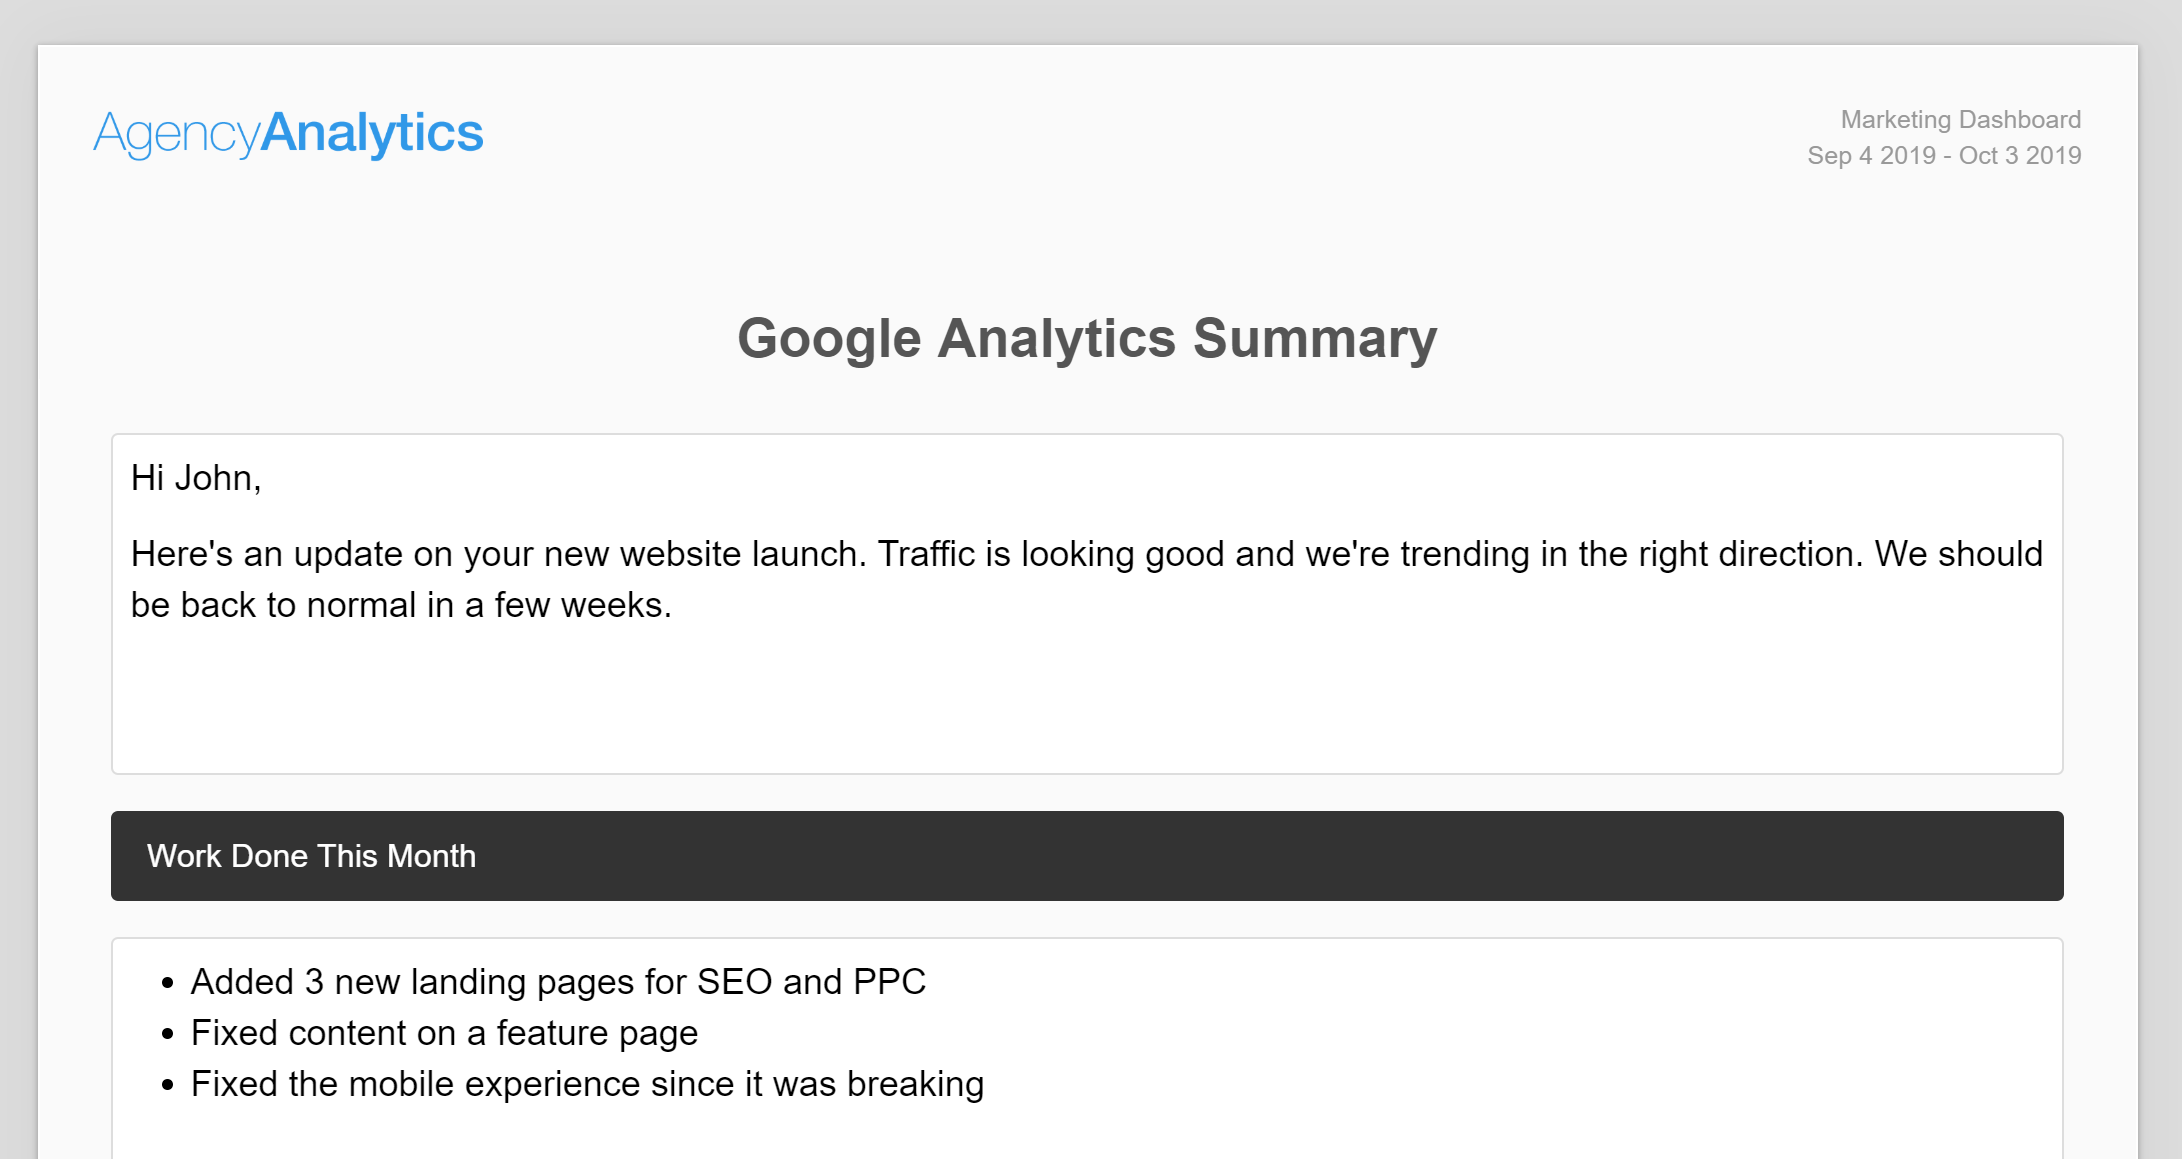
Task: Click the word Analytics in the logo
Action: (372, 132)
